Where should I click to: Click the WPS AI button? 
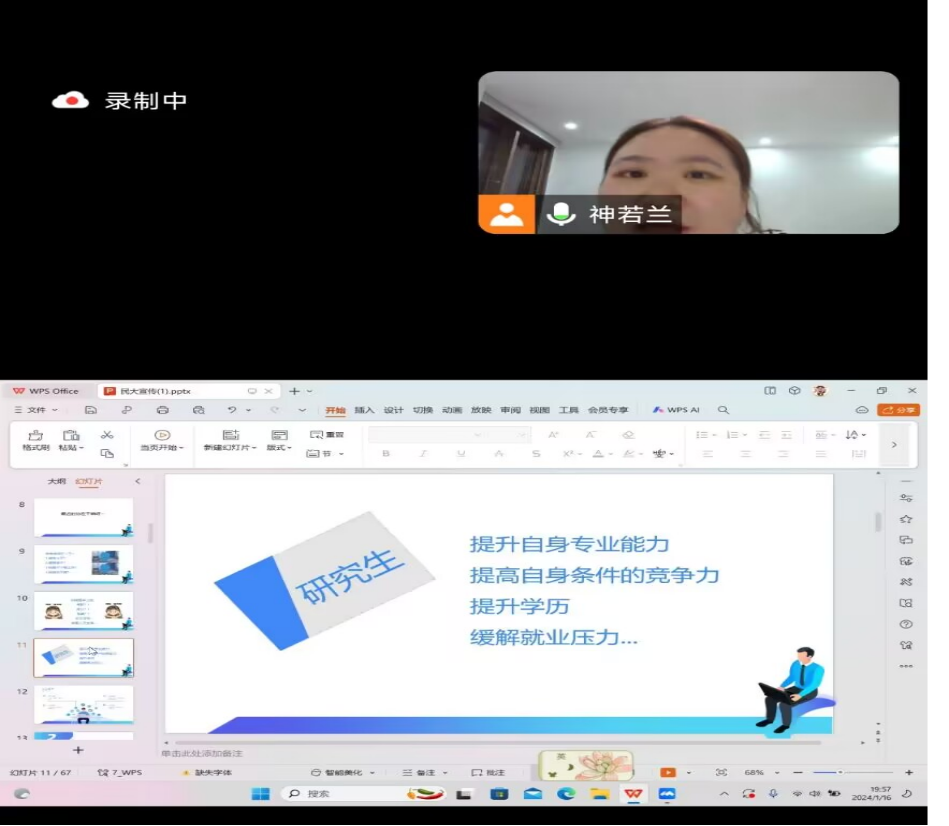[x=676, y=410]
